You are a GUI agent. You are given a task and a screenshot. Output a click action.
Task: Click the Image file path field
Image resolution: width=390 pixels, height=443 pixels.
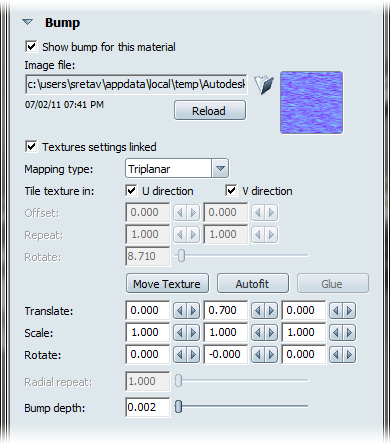click(x=136, y=84)
